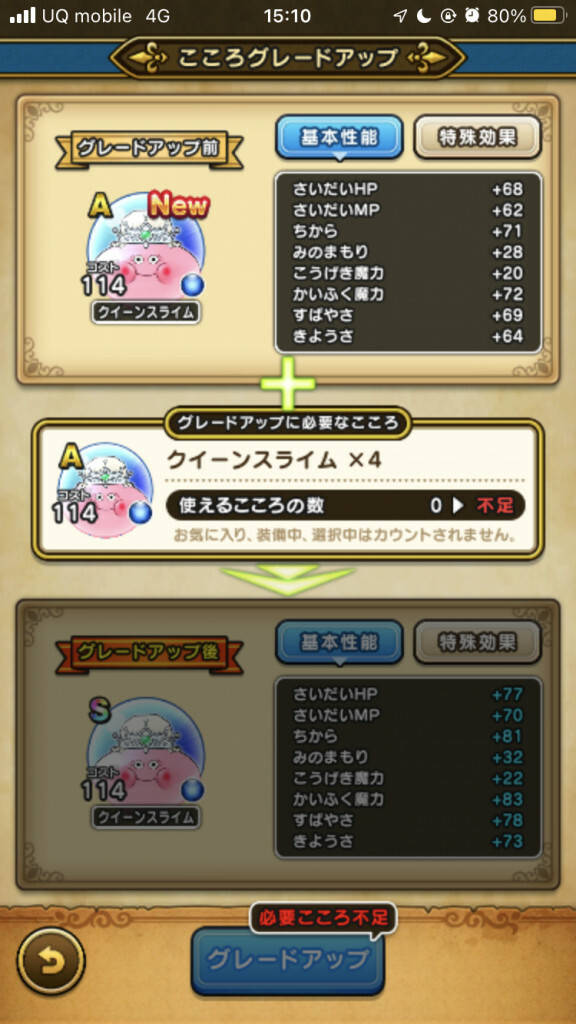The width and height of the screenshot is (576, 1024).
Task: Tap the green downward arrow below requirements
Action: point(288,580)
